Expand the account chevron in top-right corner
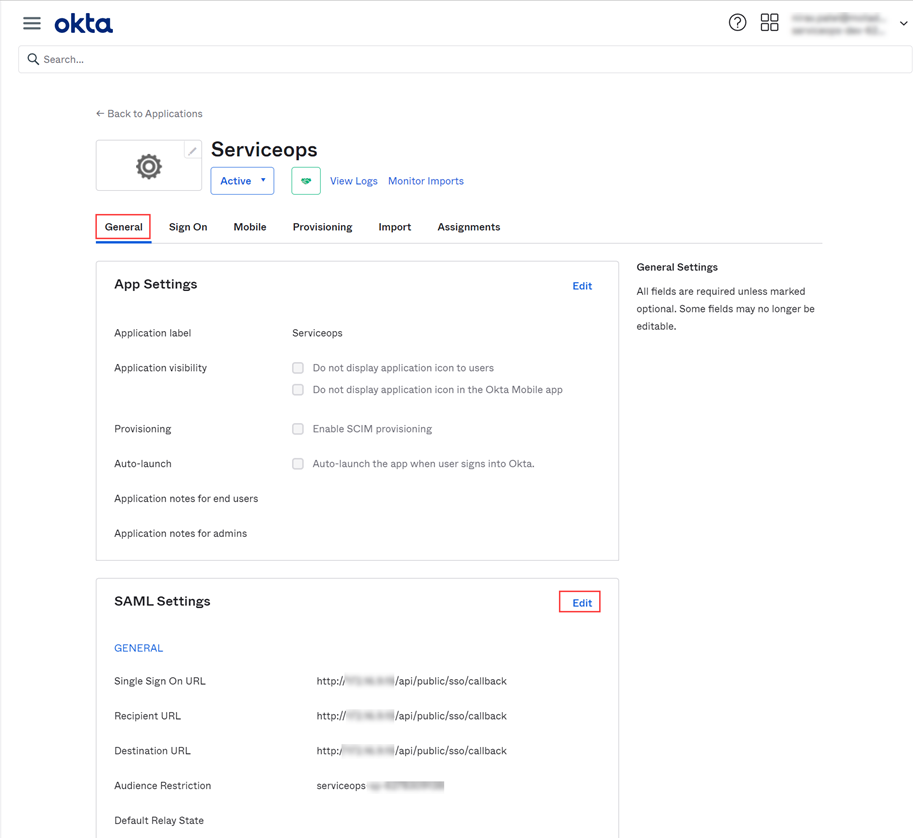The width and height of the screenshot is (913, 838). tap(903, 23)
